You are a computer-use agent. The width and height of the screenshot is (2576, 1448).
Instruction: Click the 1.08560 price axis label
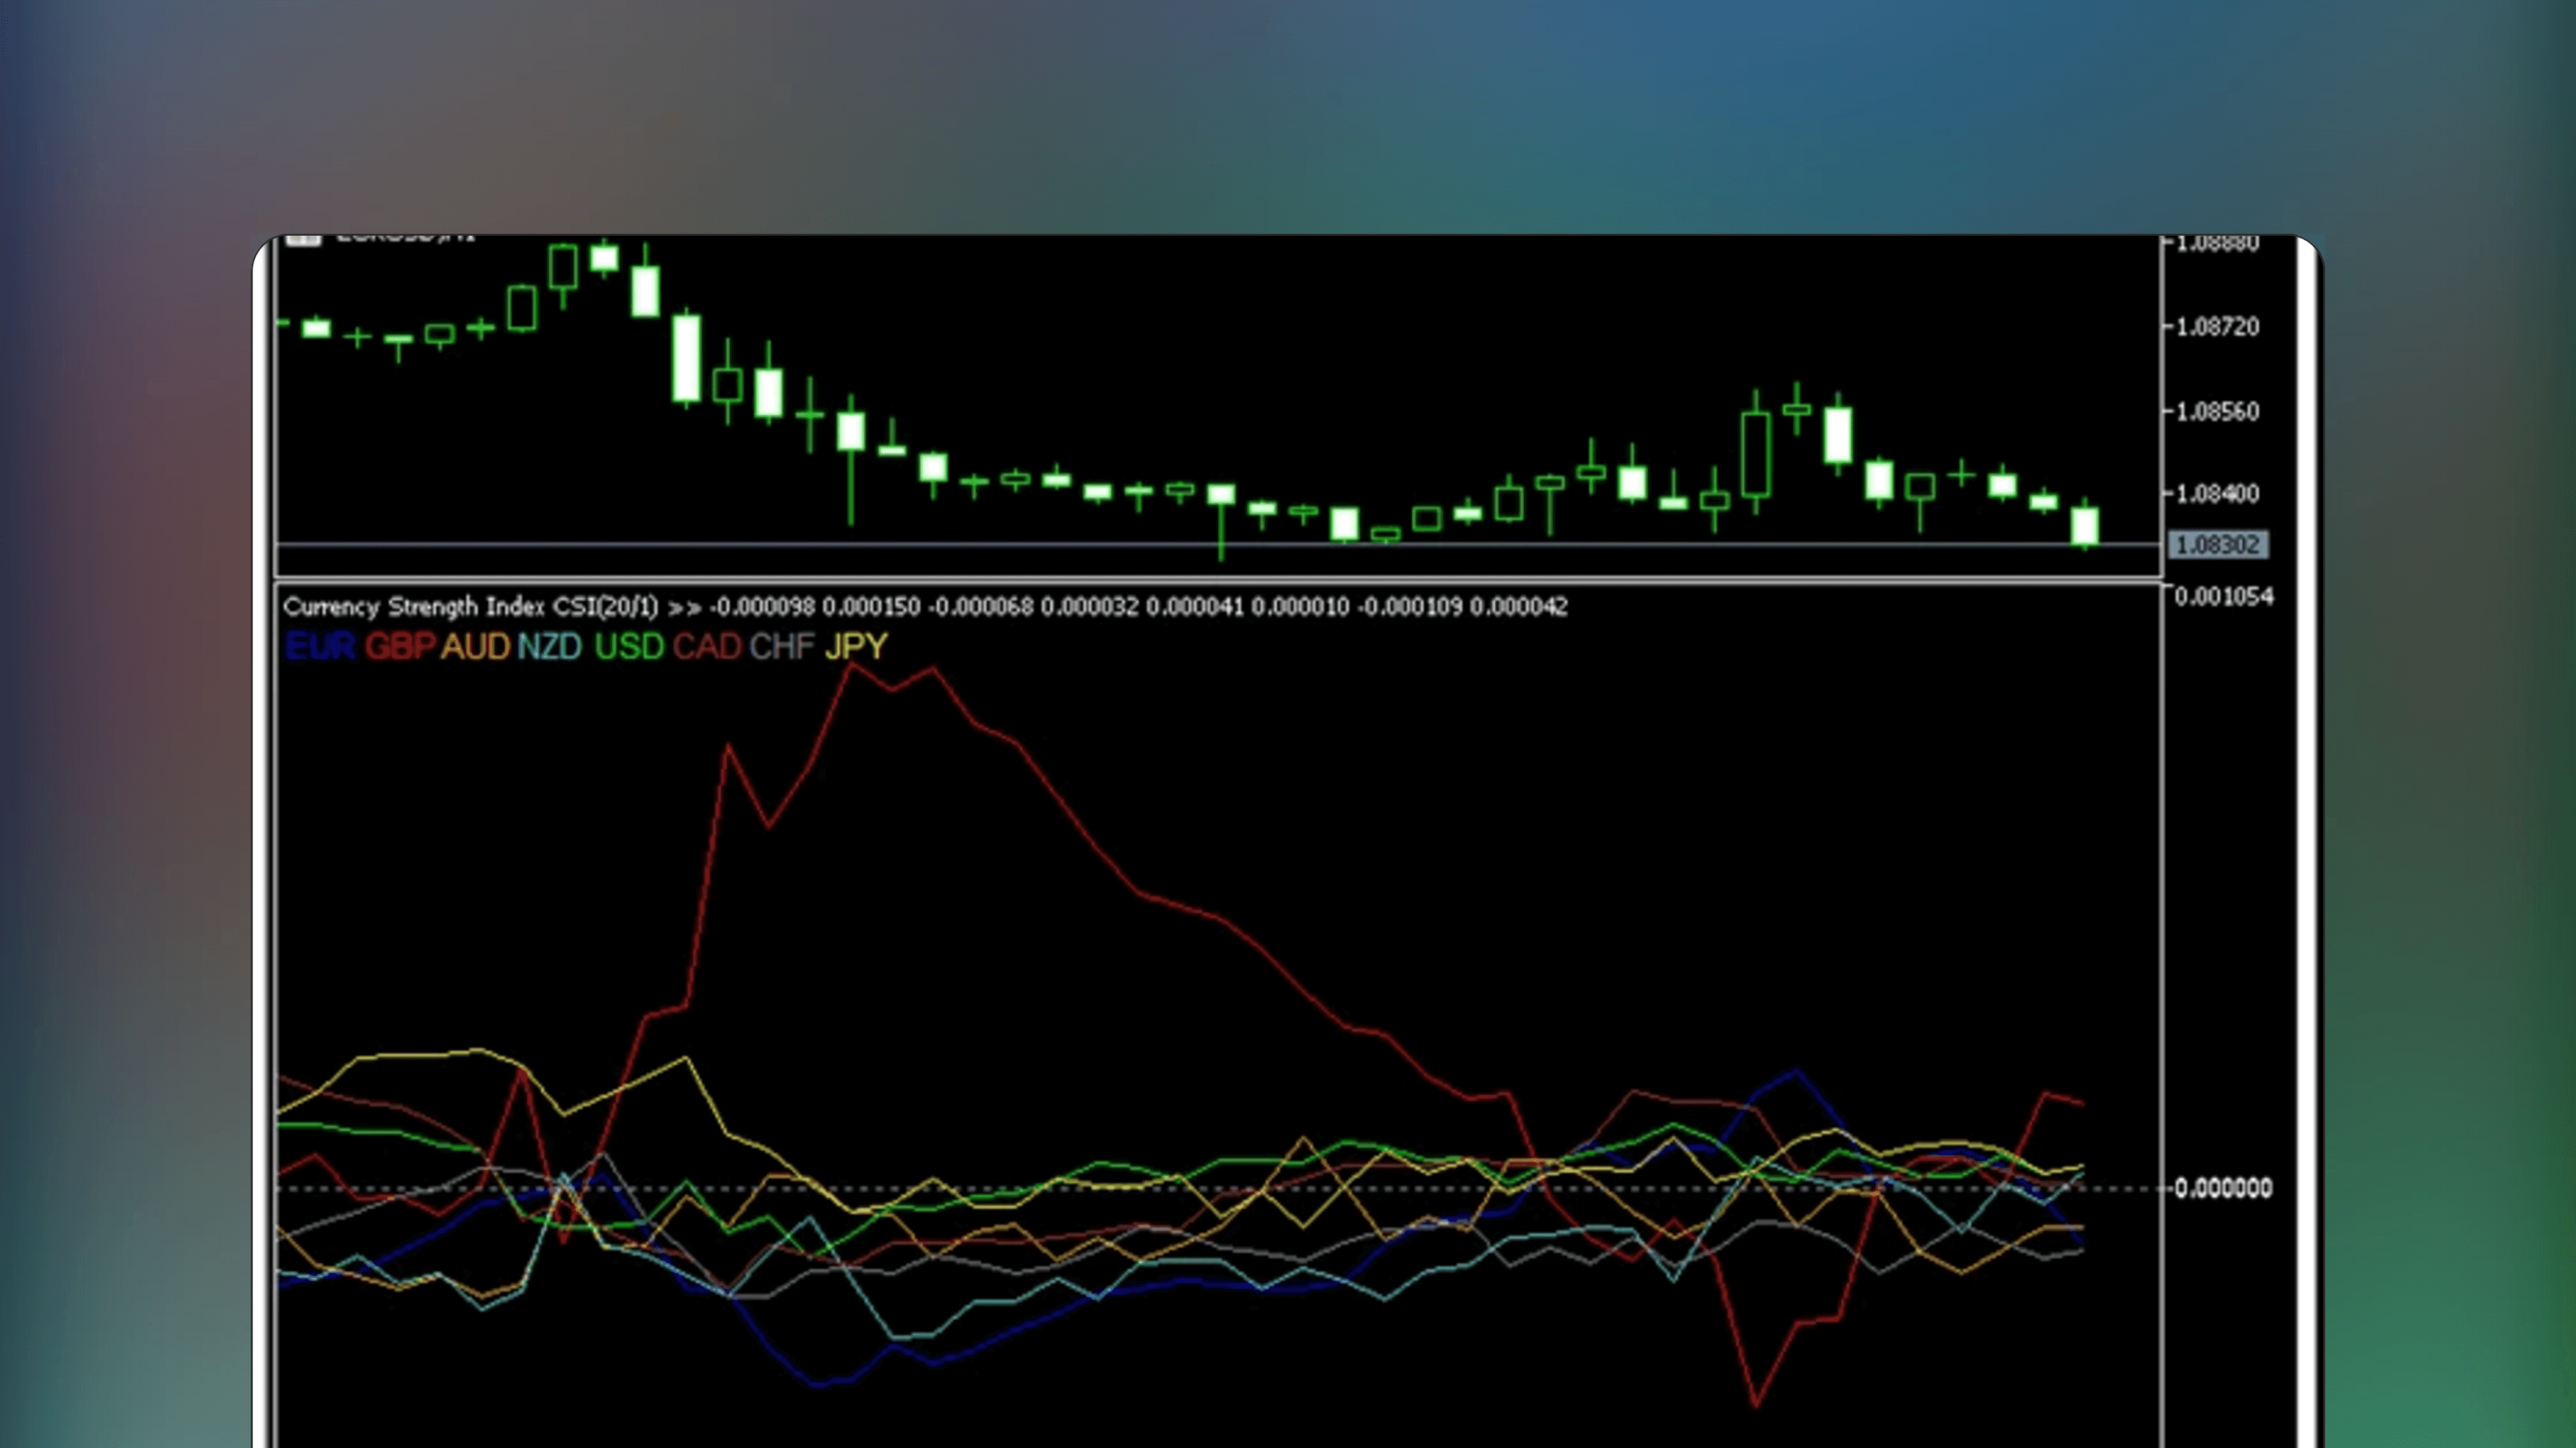pos(2217,411)
